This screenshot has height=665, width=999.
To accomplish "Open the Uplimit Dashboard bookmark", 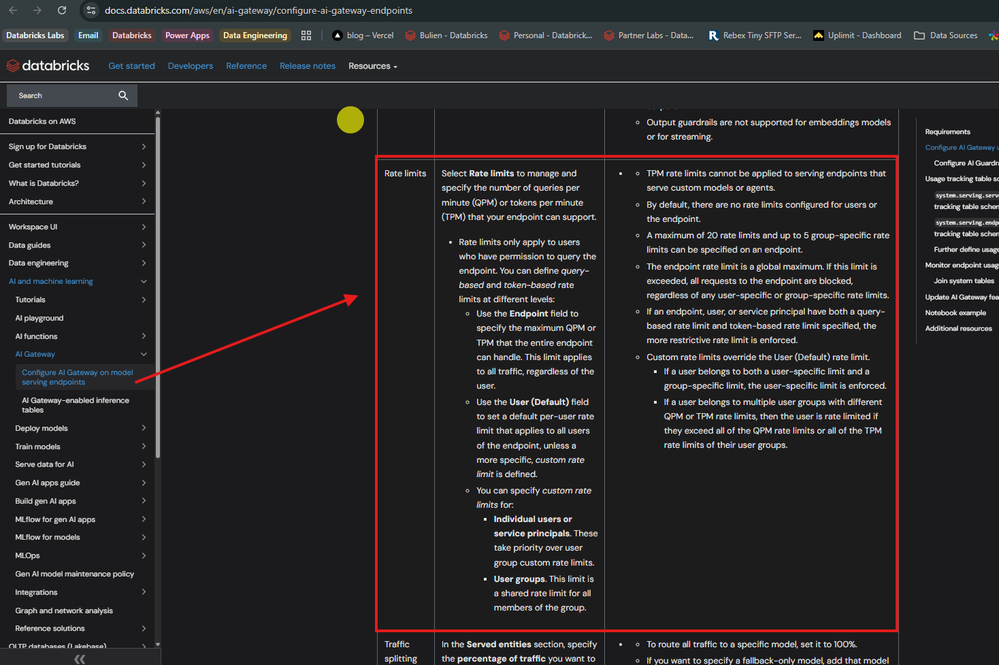I will (x=857, y=36).
